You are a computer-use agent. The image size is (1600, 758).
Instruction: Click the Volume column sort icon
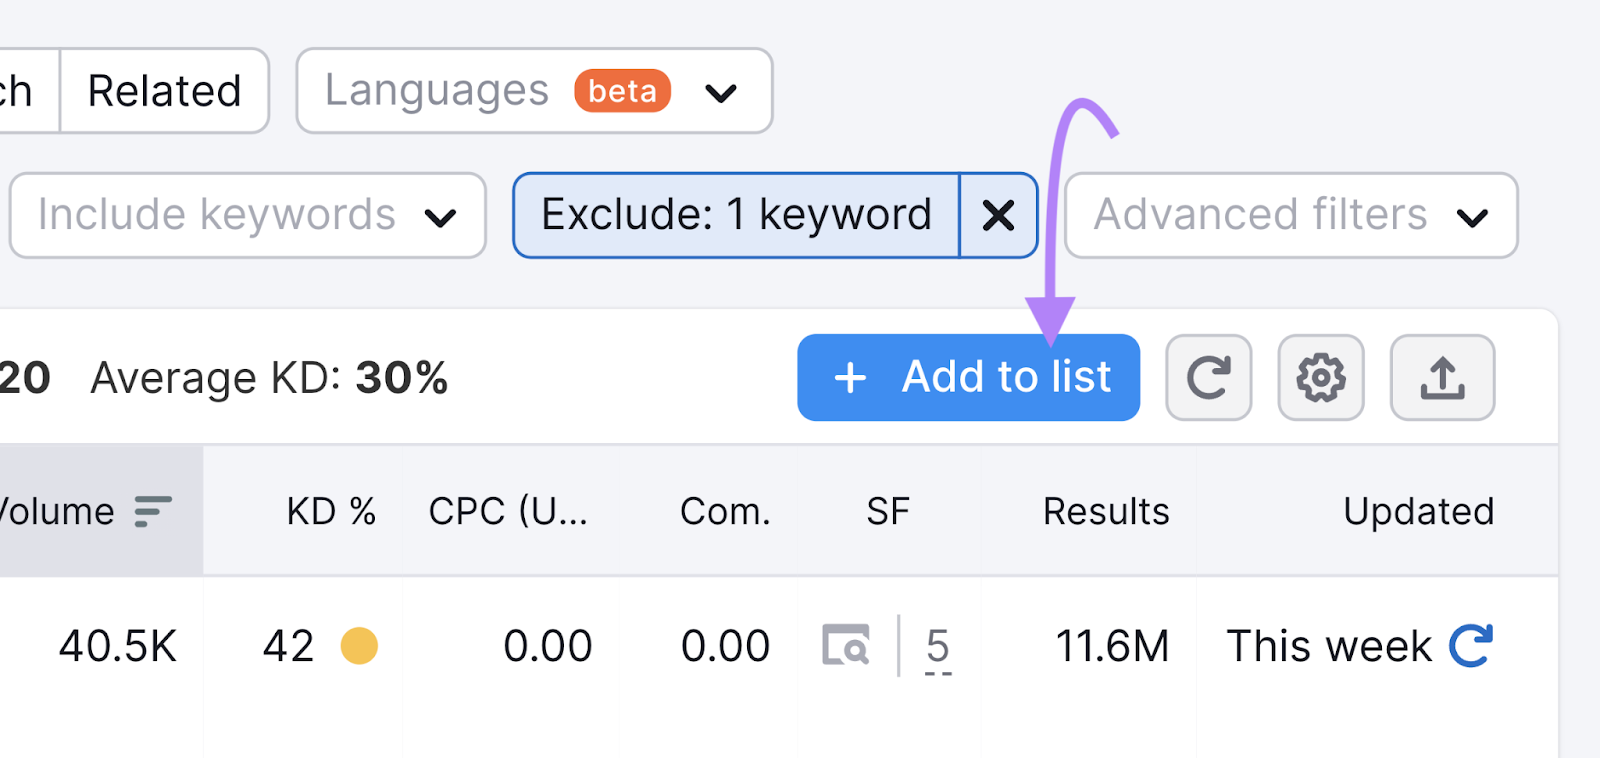[x=151, y=511]
